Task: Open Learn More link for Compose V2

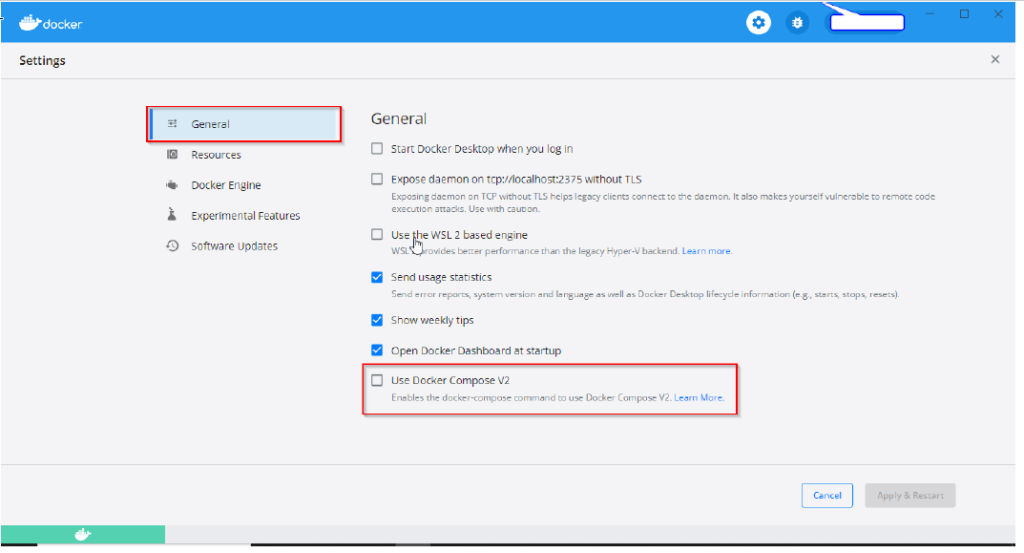Action: pyautogui.click(x=698, y=398)
